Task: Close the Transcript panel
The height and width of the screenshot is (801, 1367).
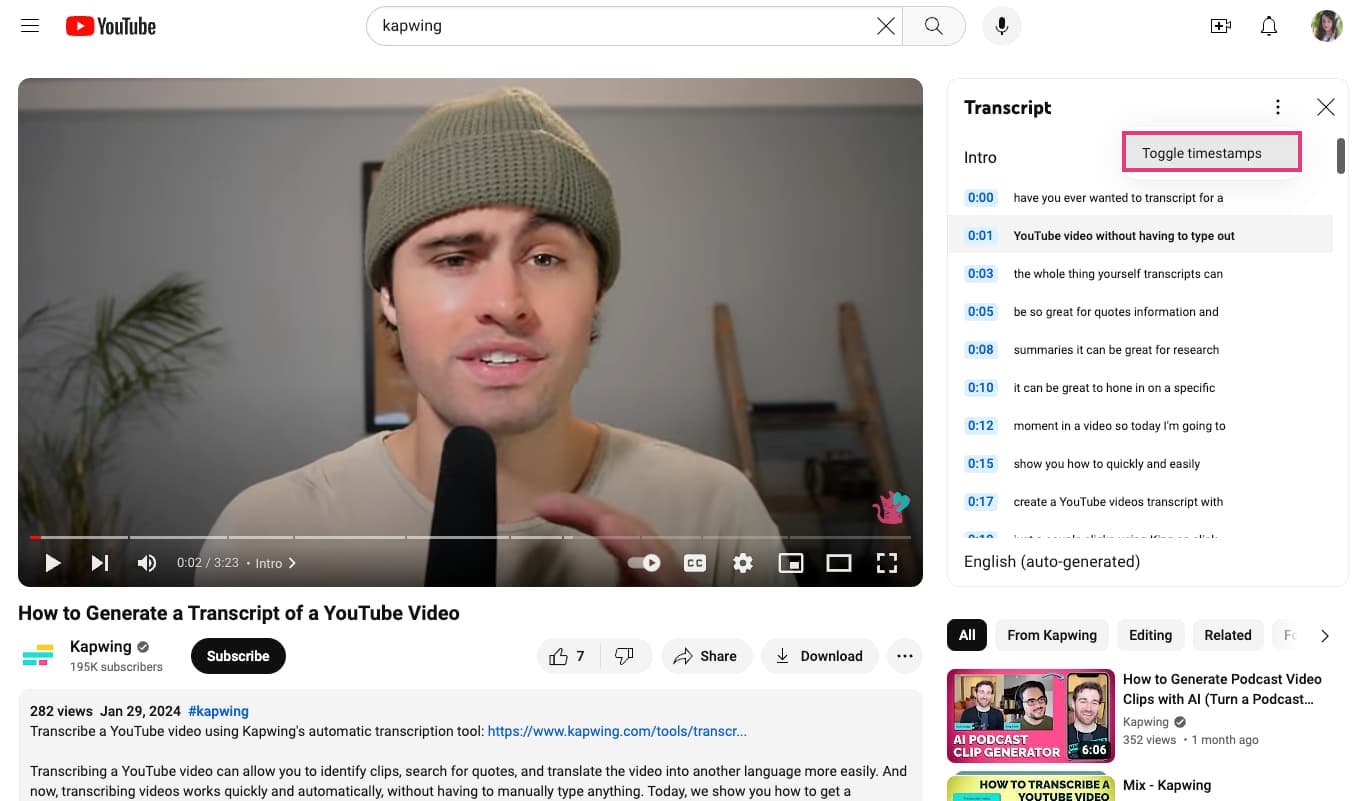Action: (1326, 107)
